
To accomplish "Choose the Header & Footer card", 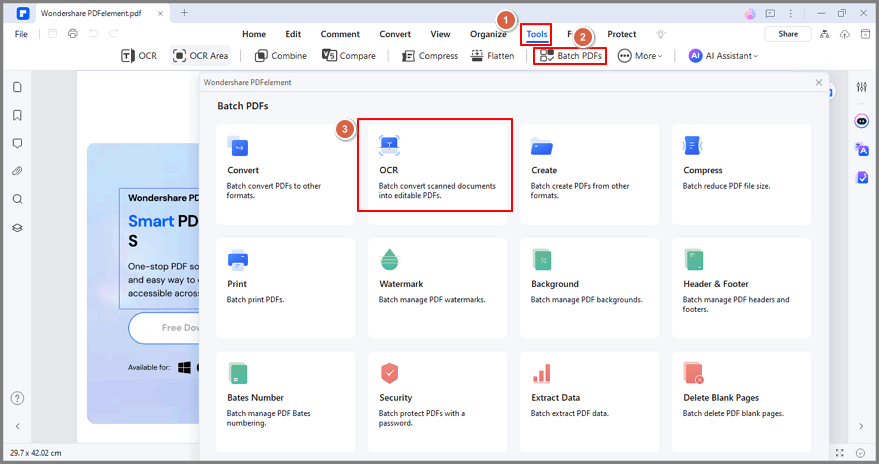I will 741,288.
